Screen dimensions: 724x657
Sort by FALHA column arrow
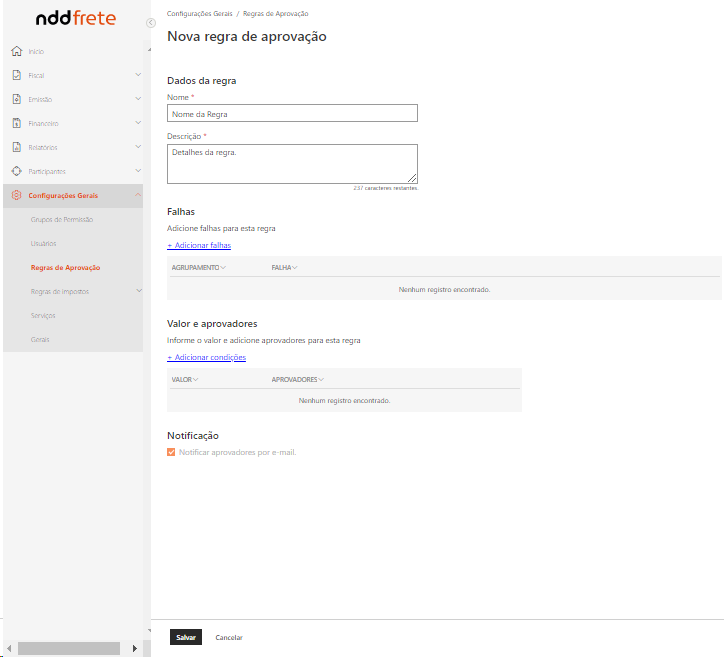(x=295, y=268)
